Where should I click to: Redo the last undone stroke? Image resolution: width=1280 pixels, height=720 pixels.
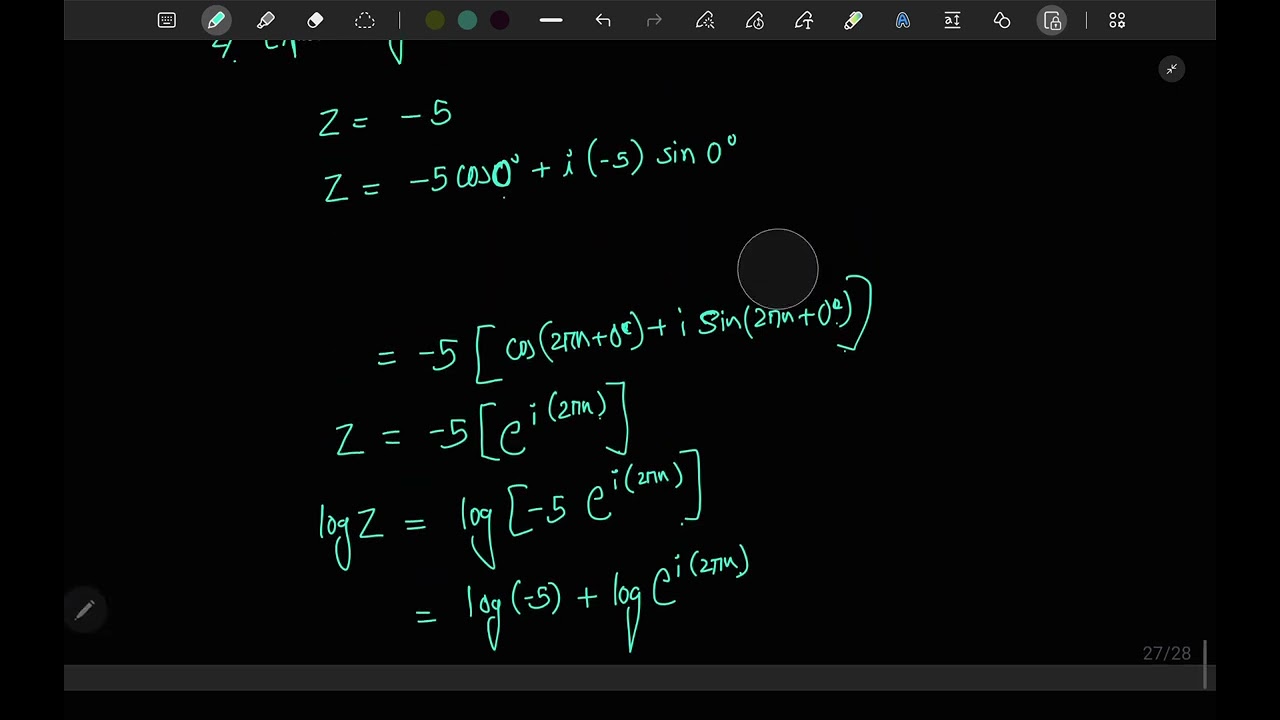654,20
